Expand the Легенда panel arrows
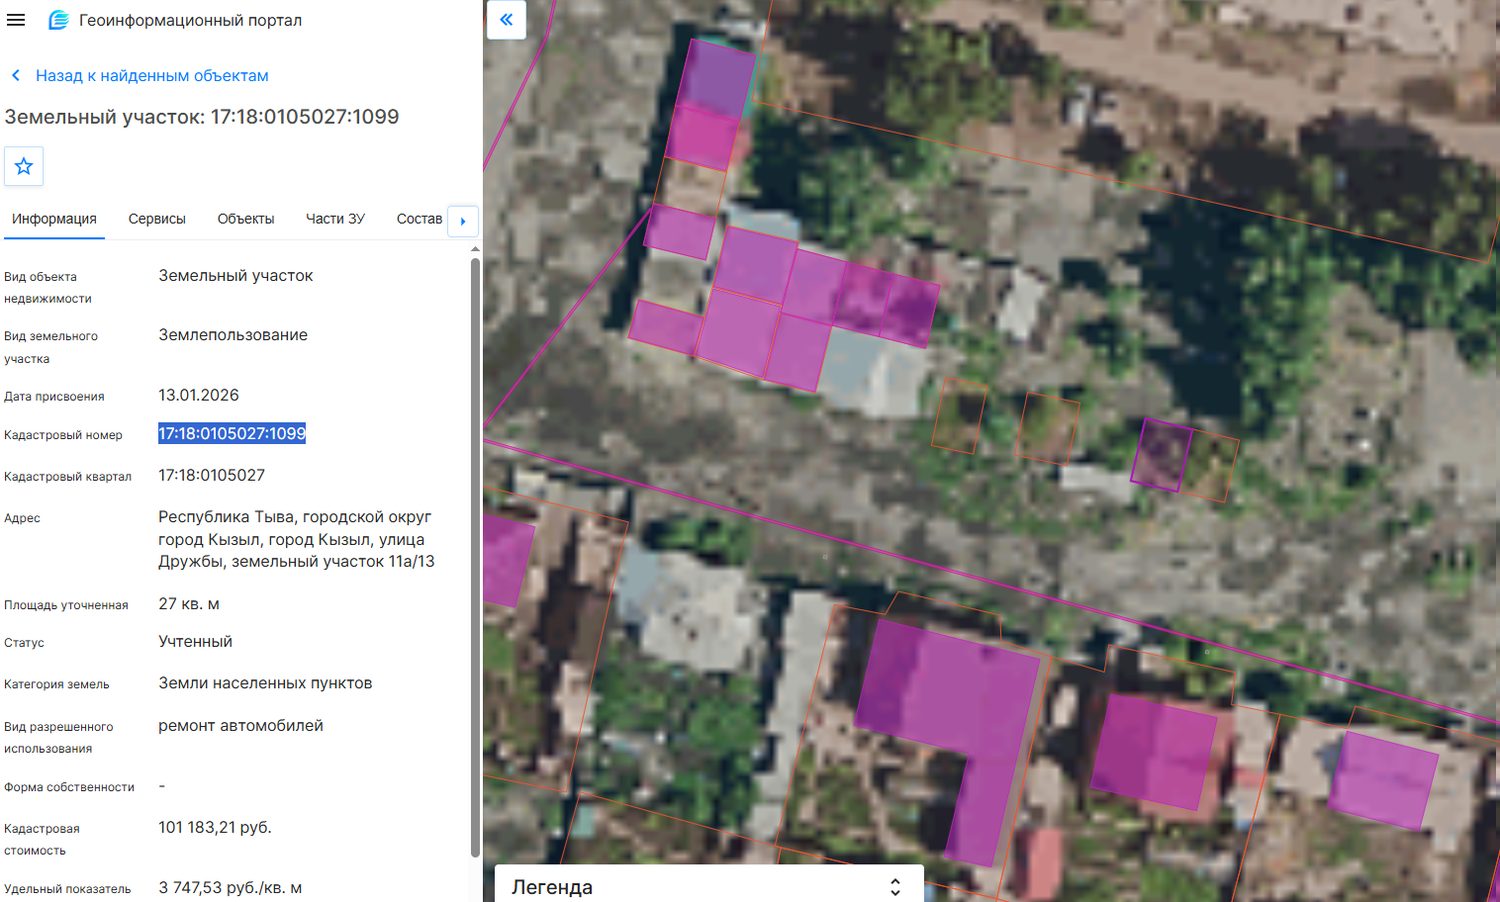Screen dimensions: 1500x902 [895, 887]
